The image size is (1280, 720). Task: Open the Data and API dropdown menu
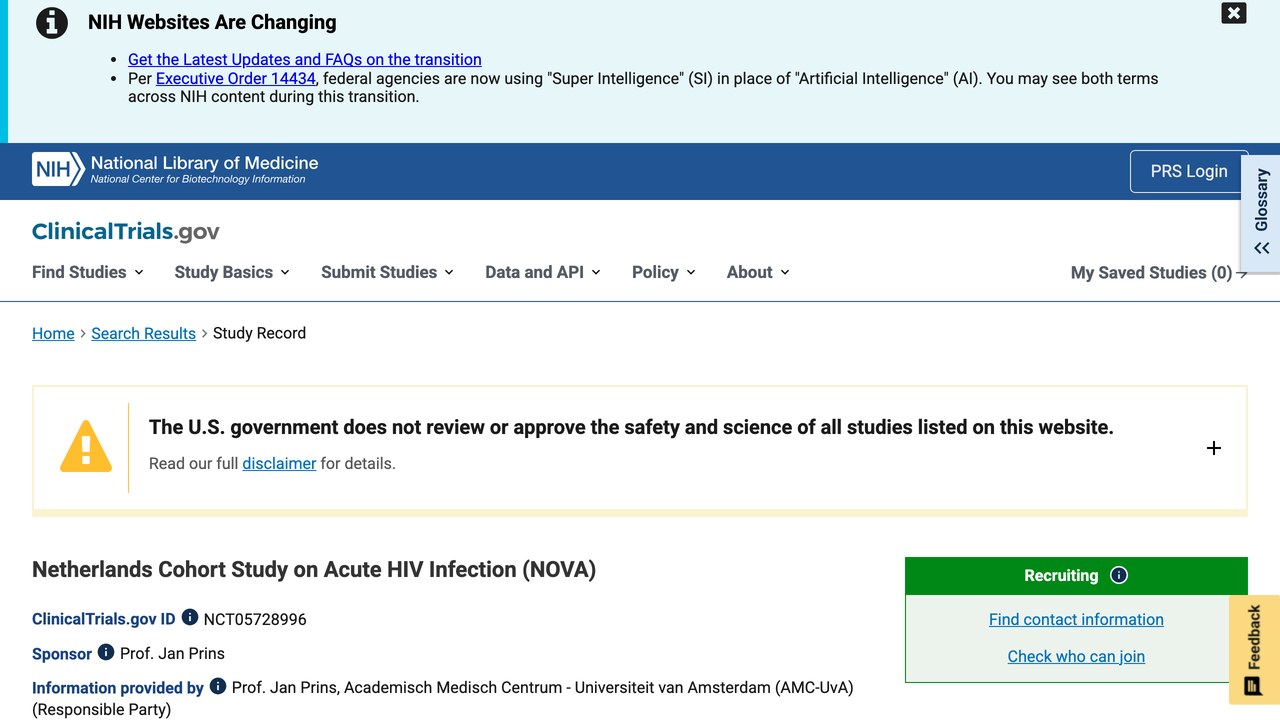tap(543, 272)
